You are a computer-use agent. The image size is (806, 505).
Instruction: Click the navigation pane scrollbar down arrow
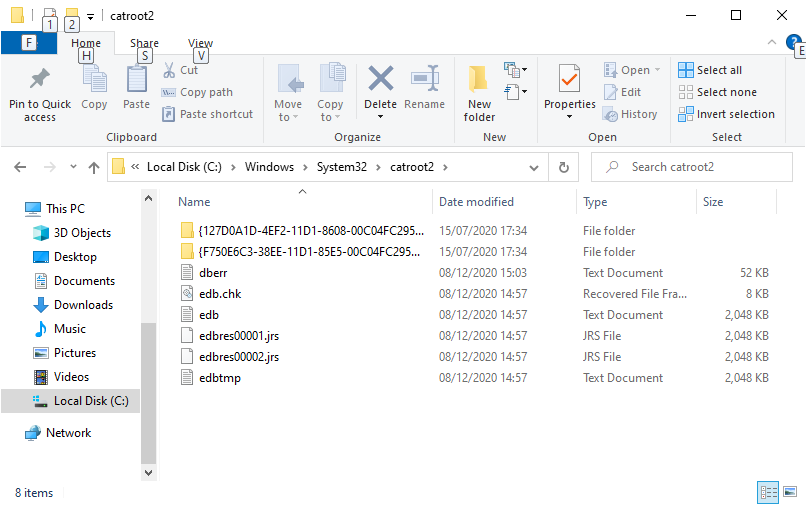point(149,472)
